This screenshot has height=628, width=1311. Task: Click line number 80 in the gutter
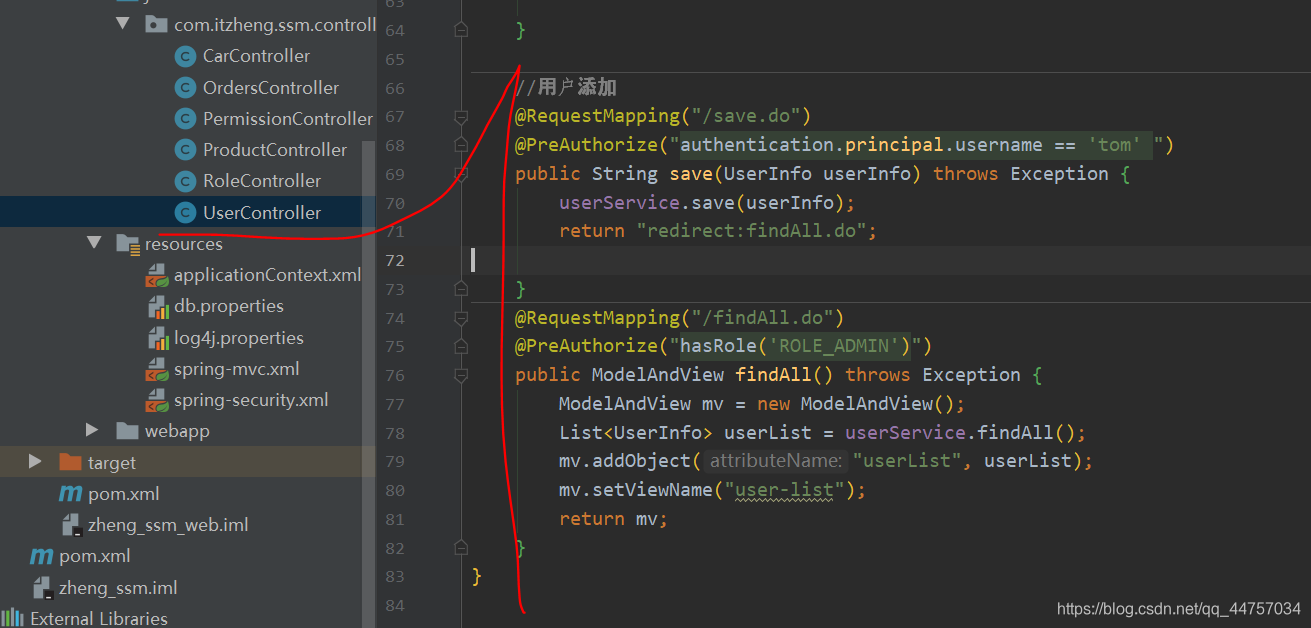(394, 491)
